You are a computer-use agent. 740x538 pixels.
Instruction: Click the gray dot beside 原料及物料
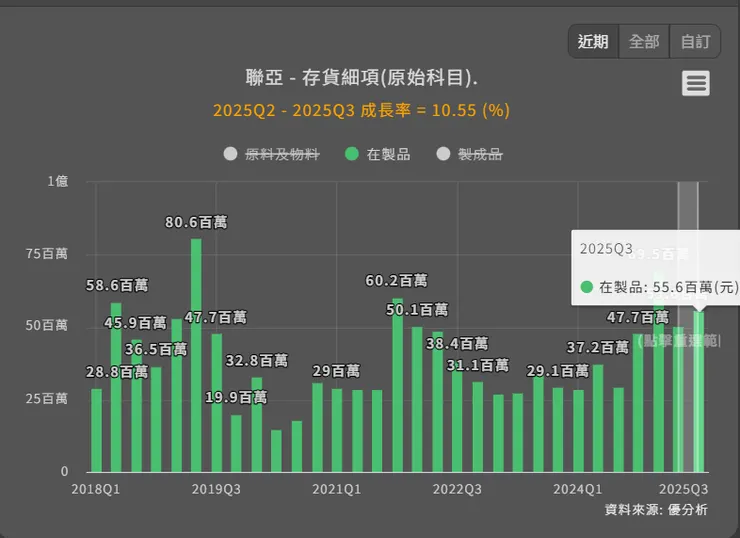point(230,154)
